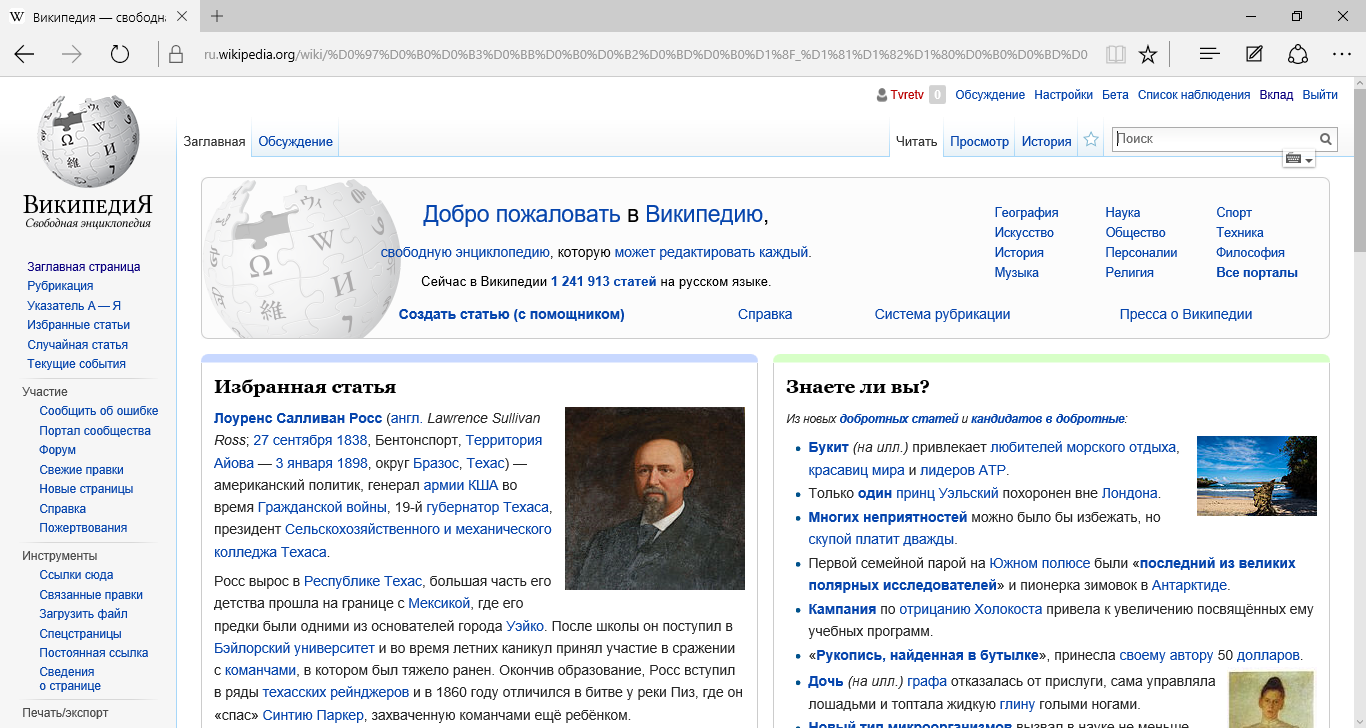Open Настройки in the user menu
Screen dimensions: 1366x728
click(1063, 95)
